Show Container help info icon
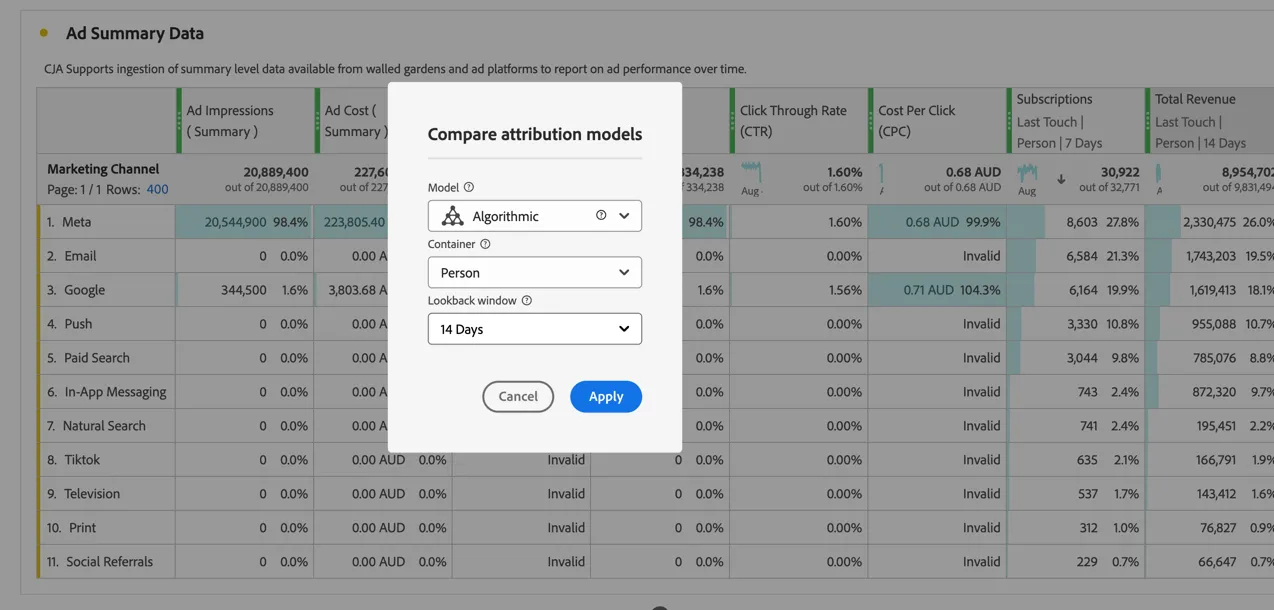The height and width of the screenshot is (610, 1274). coord(485,244)
